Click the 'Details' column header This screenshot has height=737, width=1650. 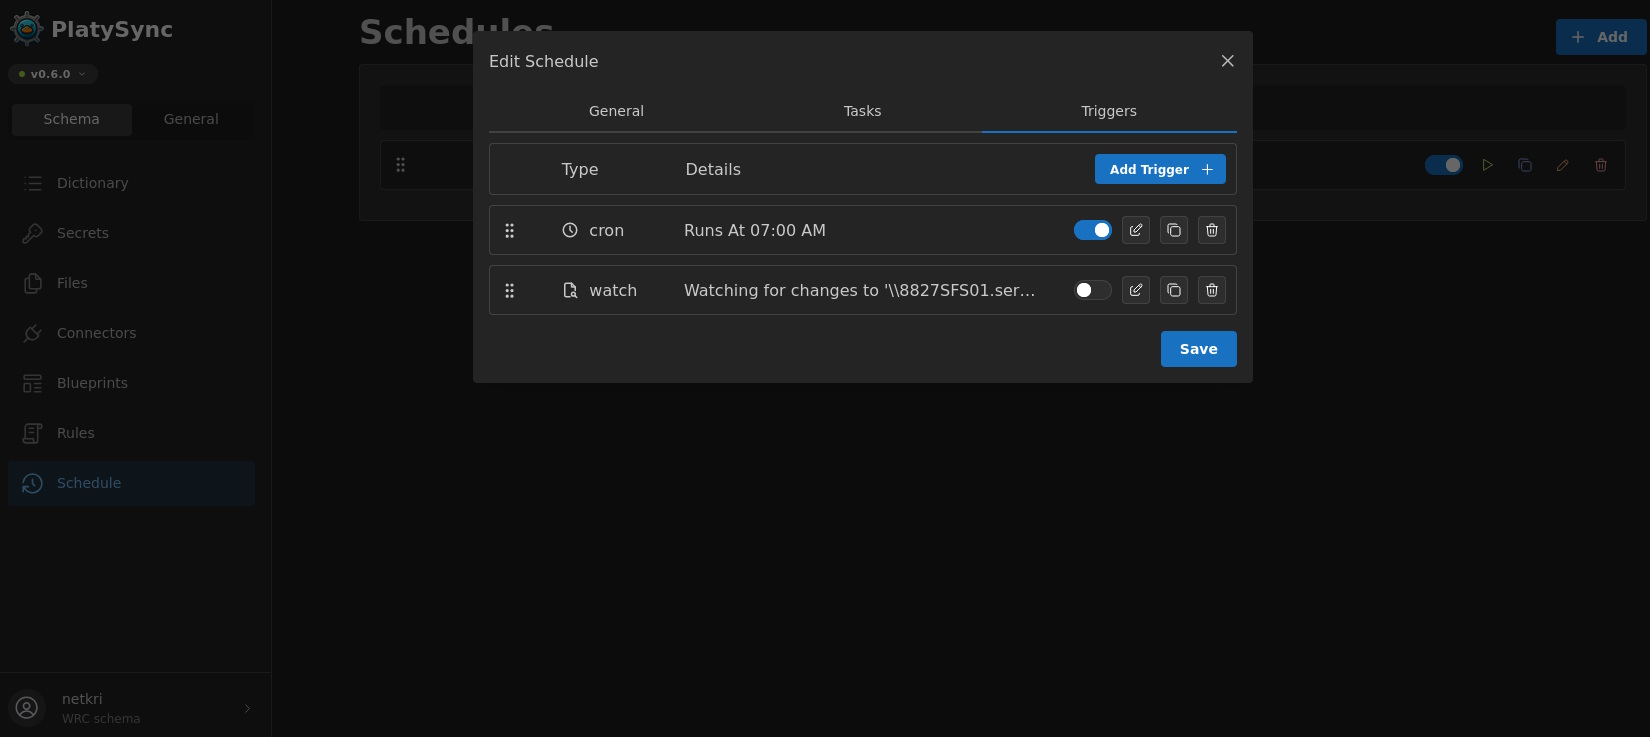(713, 169)
